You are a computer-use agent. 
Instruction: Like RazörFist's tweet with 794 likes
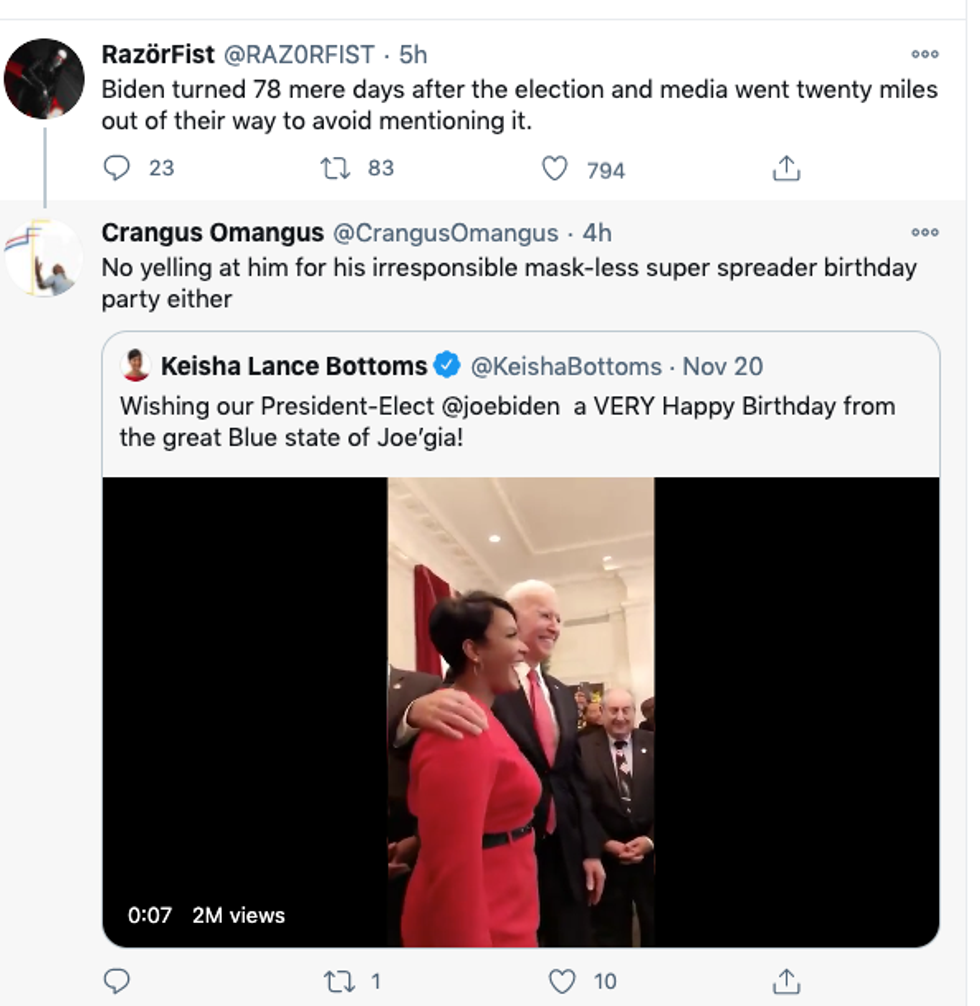(x=555, y=169)
